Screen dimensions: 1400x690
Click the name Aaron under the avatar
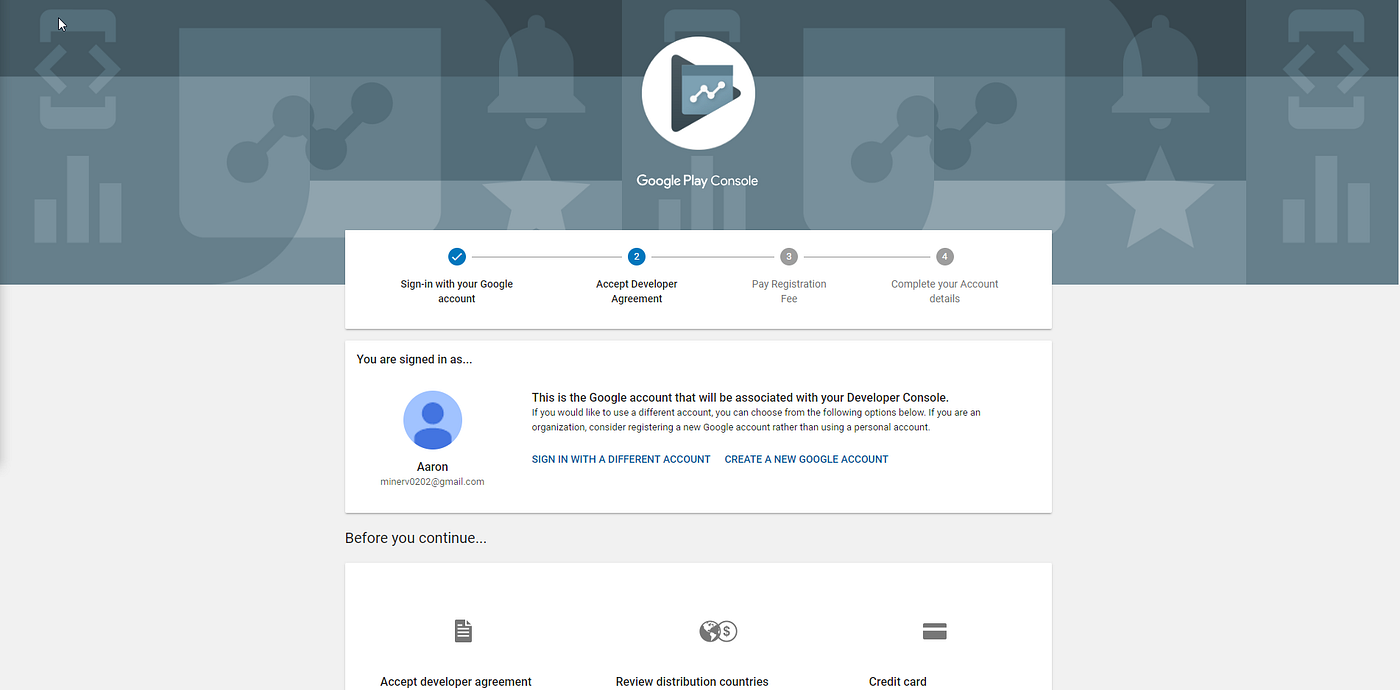(x=432, y=467)
